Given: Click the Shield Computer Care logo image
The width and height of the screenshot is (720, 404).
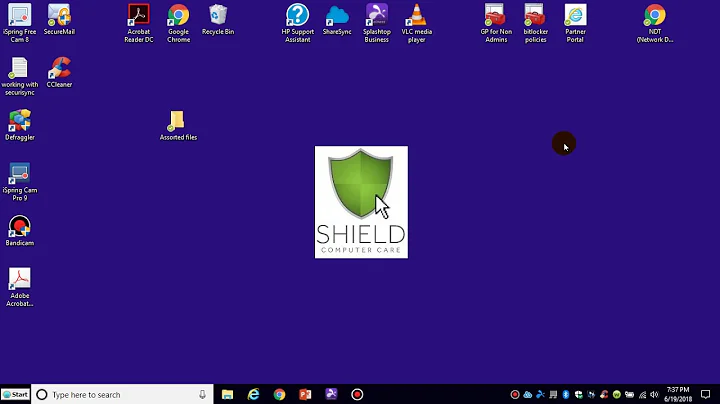Looking at the screenshot, I should coord(361,202).
